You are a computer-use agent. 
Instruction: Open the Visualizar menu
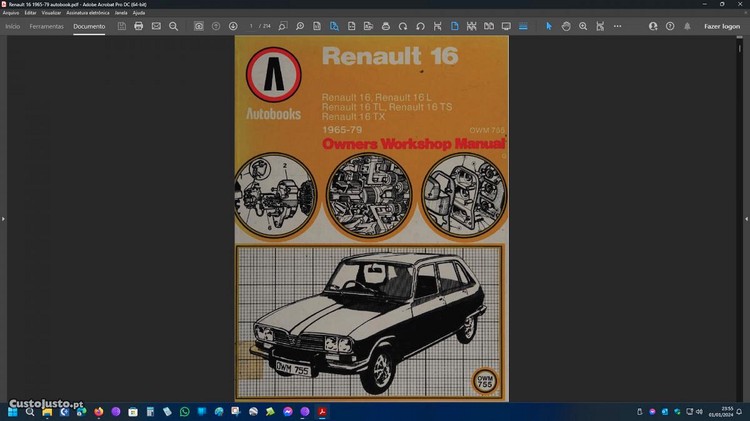52,12
